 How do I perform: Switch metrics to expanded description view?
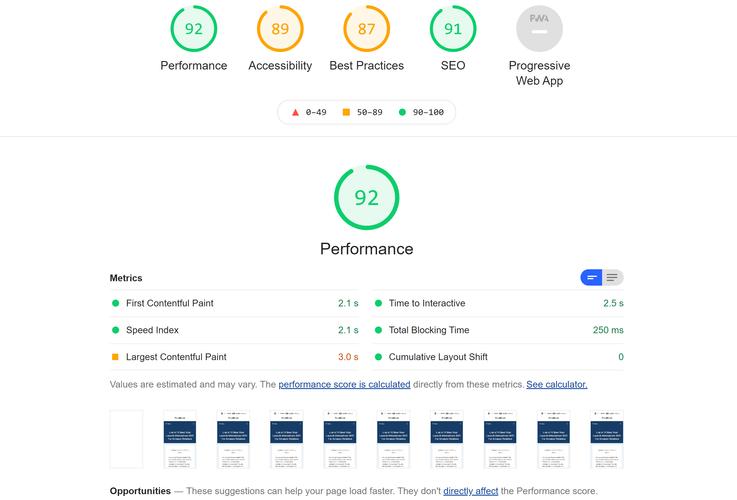coord(612,277)
